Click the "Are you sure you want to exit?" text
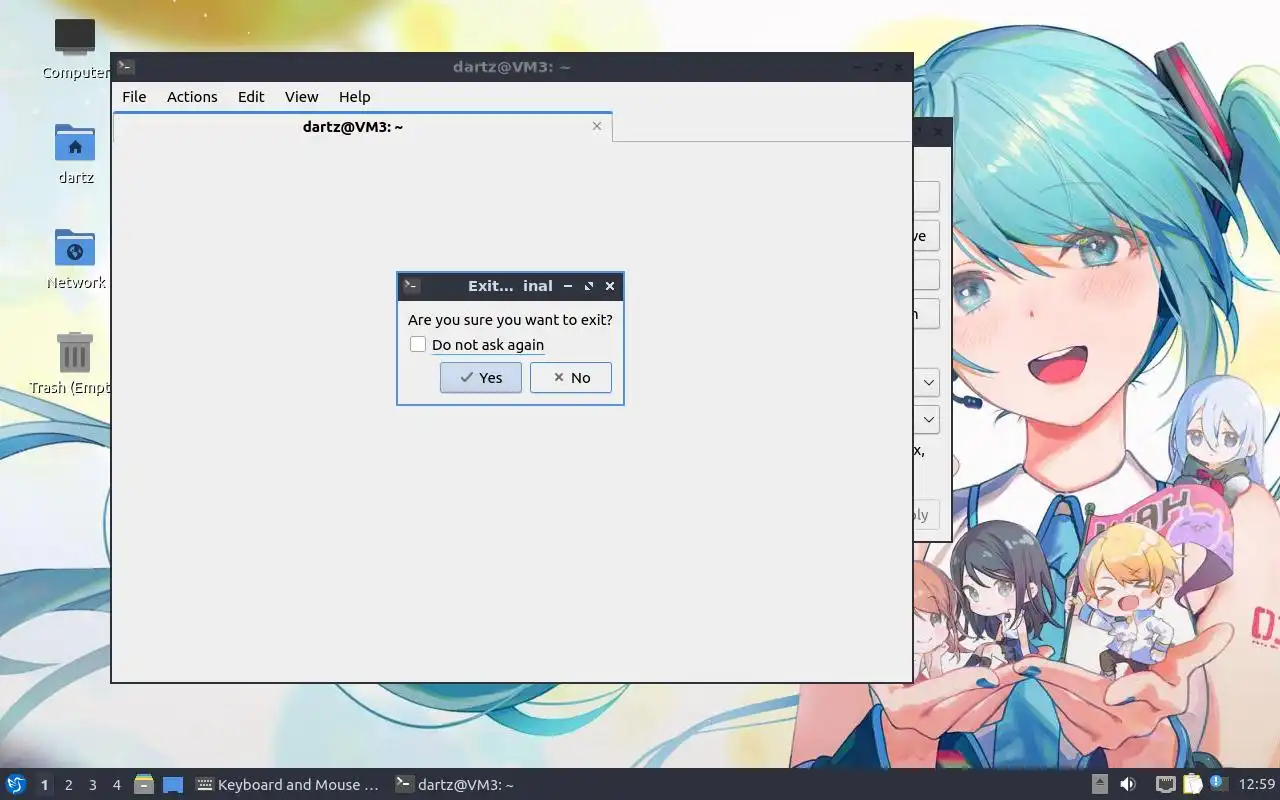 pos(510,320)
